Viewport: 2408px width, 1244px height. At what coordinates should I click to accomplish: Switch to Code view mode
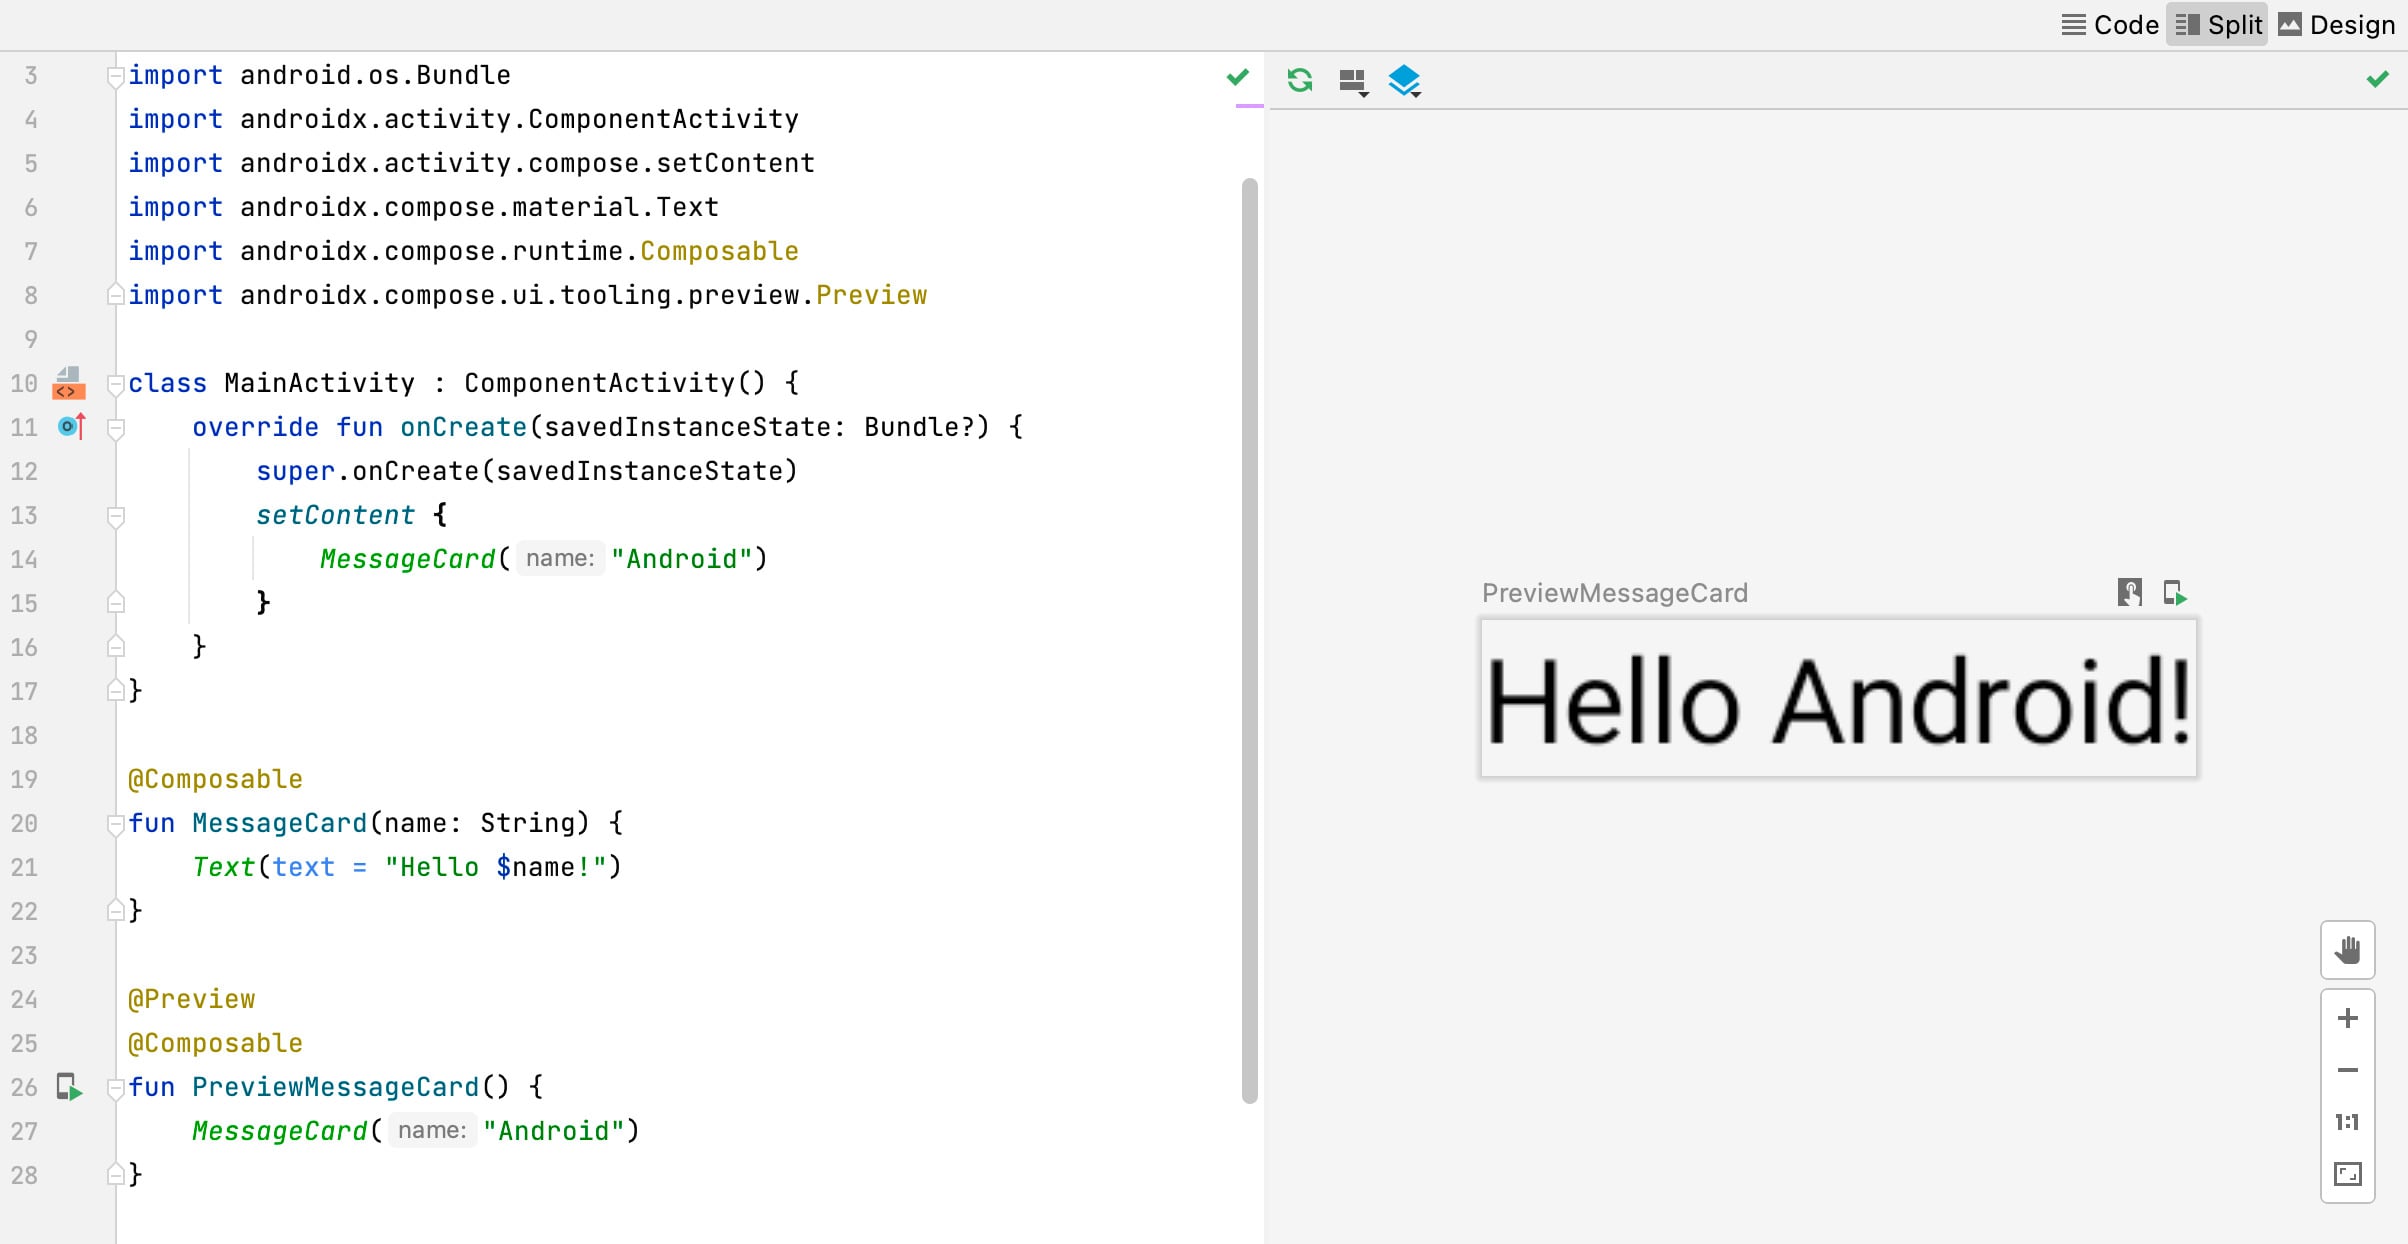click(2110, 25)
